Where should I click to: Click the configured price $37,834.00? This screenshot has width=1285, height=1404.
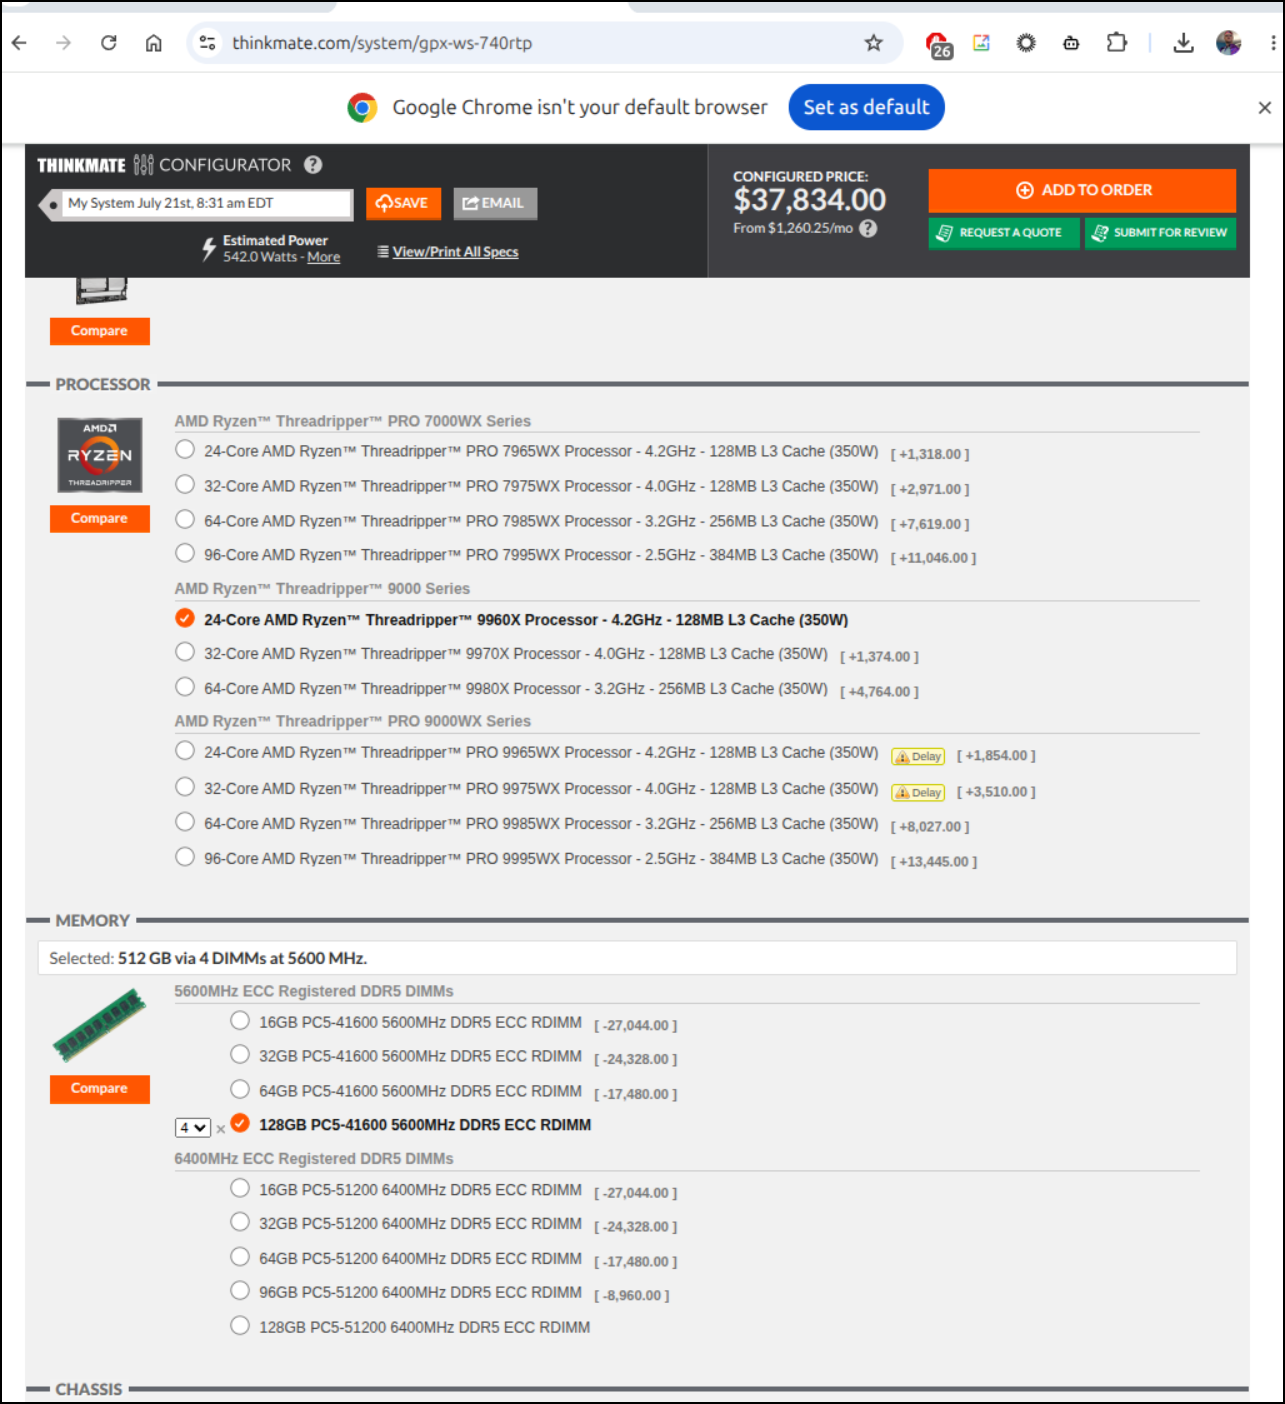pos(809,200)
